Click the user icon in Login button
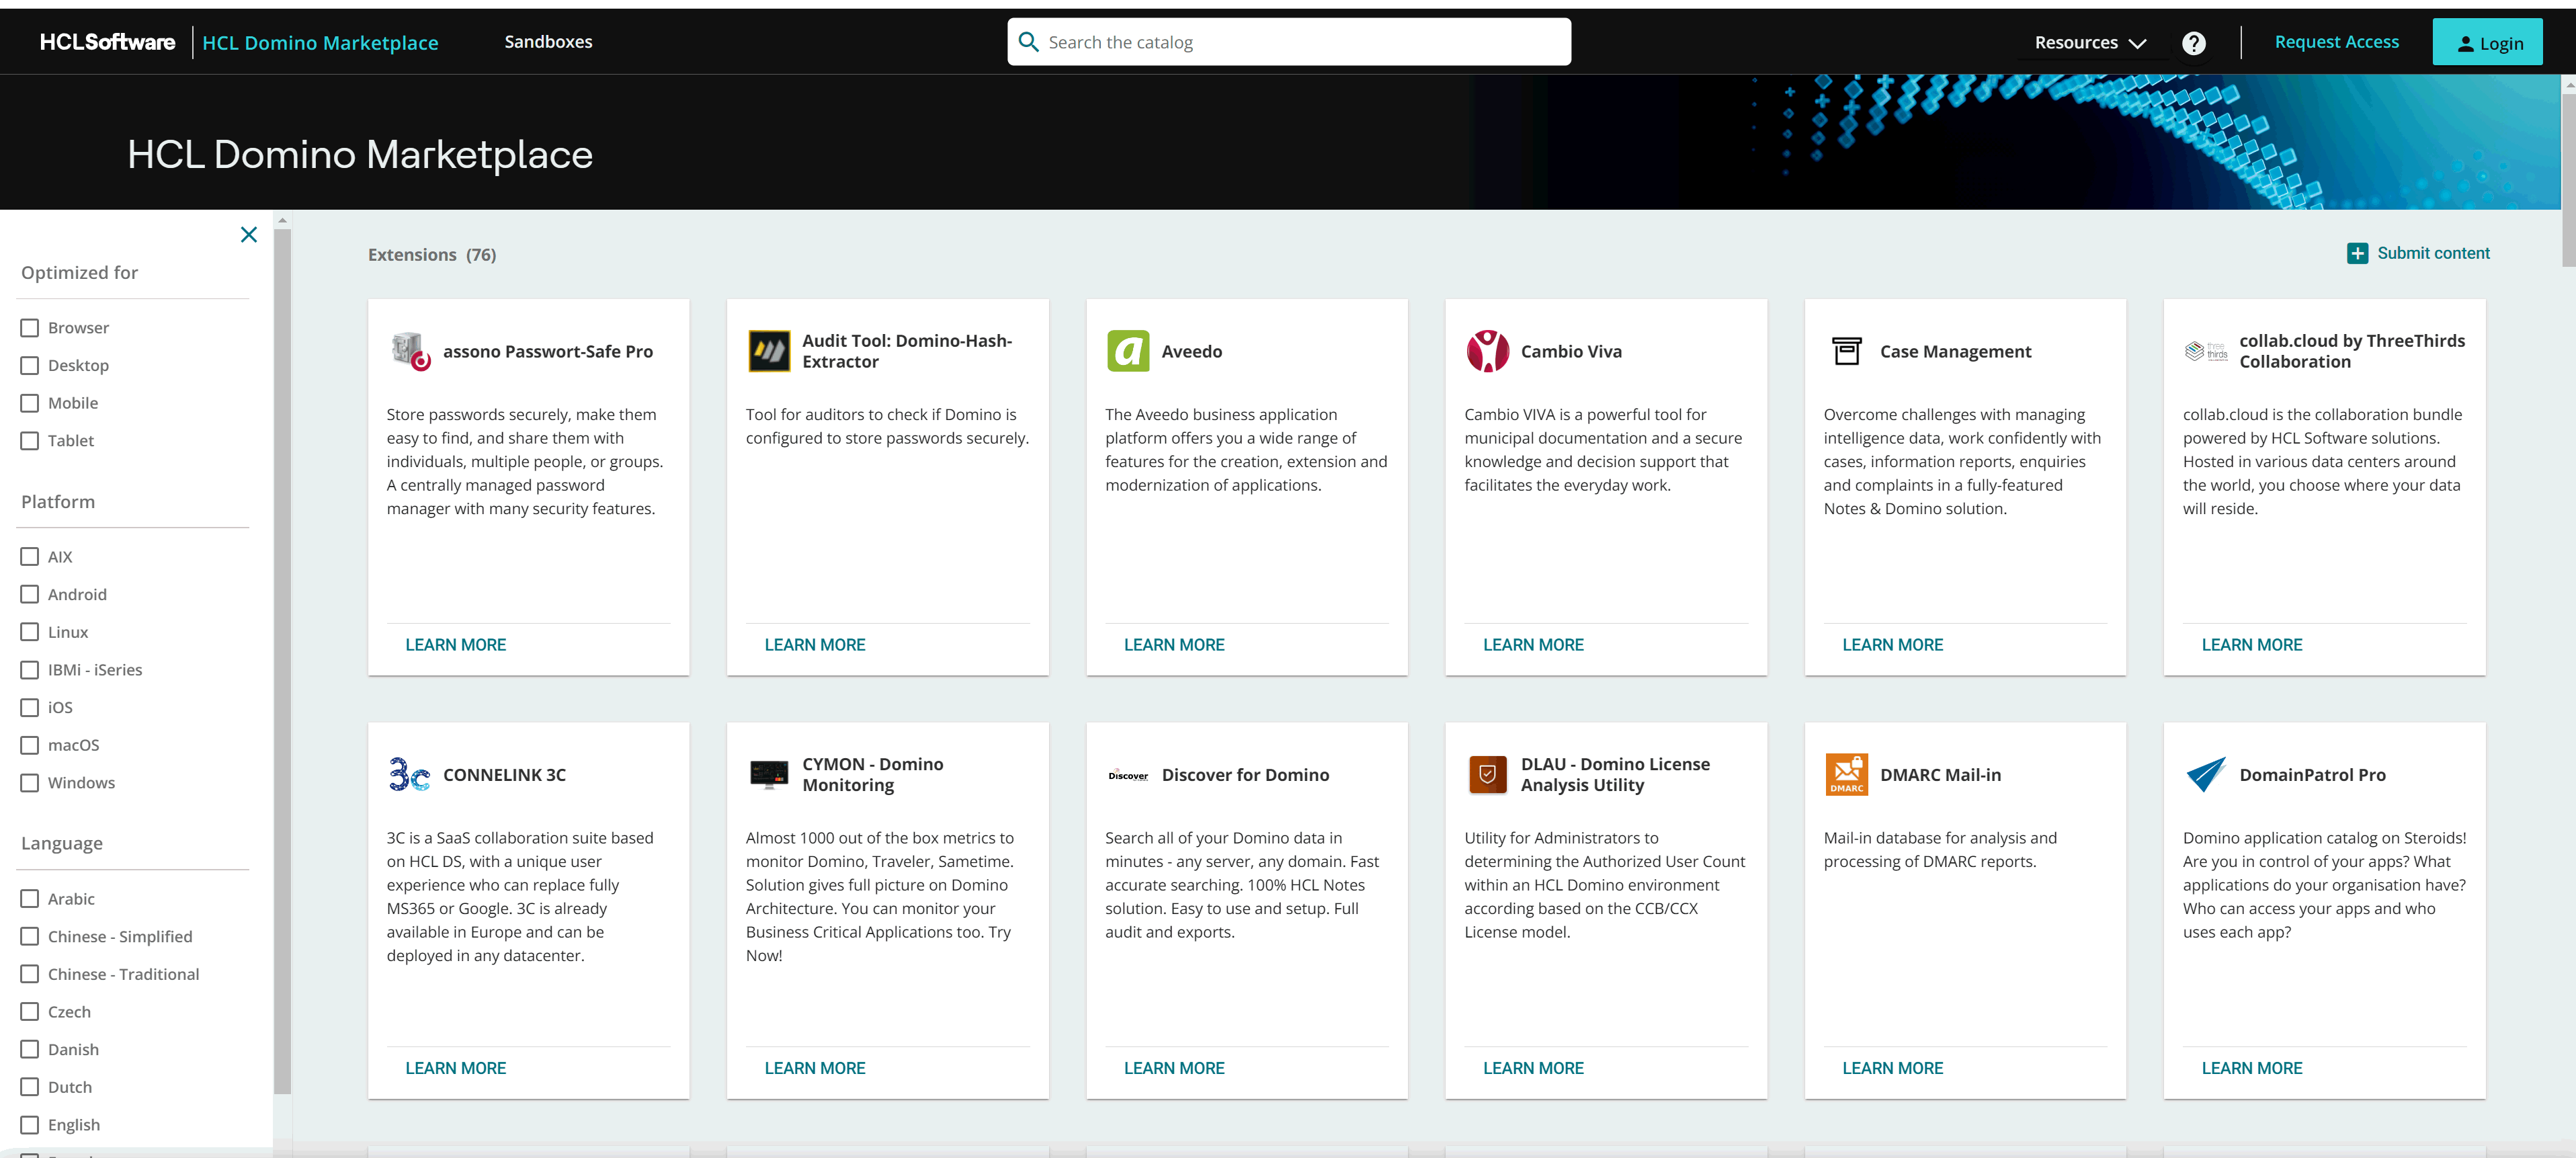The width and height of the screenshot is (2576, 1158). click(x=2465, y=44)
